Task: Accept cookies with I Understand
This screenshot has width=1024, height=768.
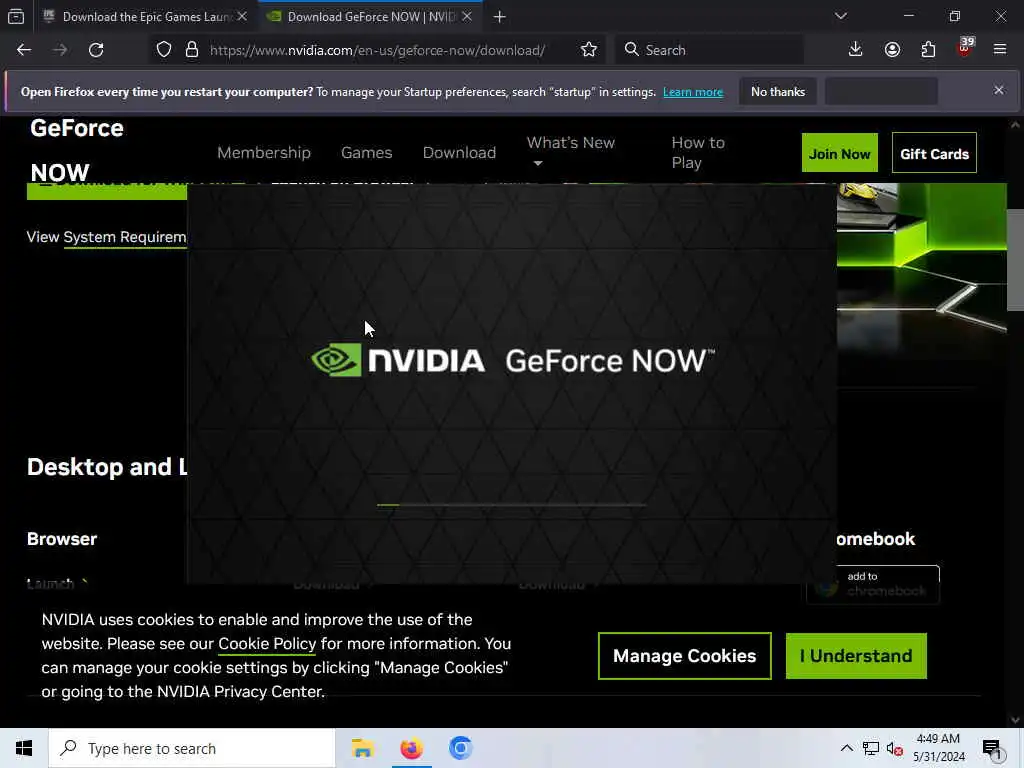Action: point(856,656)
